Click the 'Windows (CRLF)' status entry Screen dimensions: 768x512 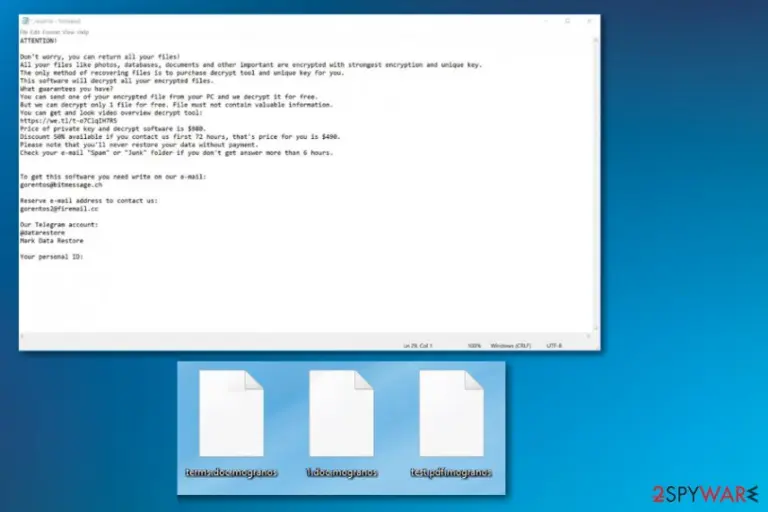510,346
